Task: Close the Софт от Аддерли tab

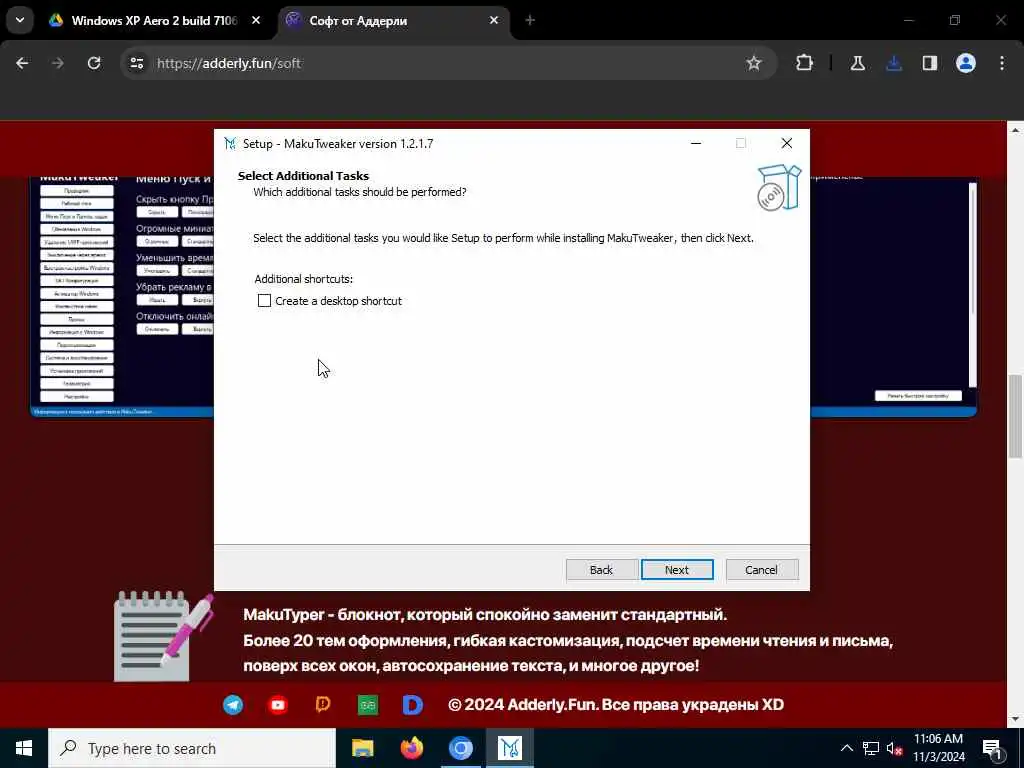Action: [494, 20]
